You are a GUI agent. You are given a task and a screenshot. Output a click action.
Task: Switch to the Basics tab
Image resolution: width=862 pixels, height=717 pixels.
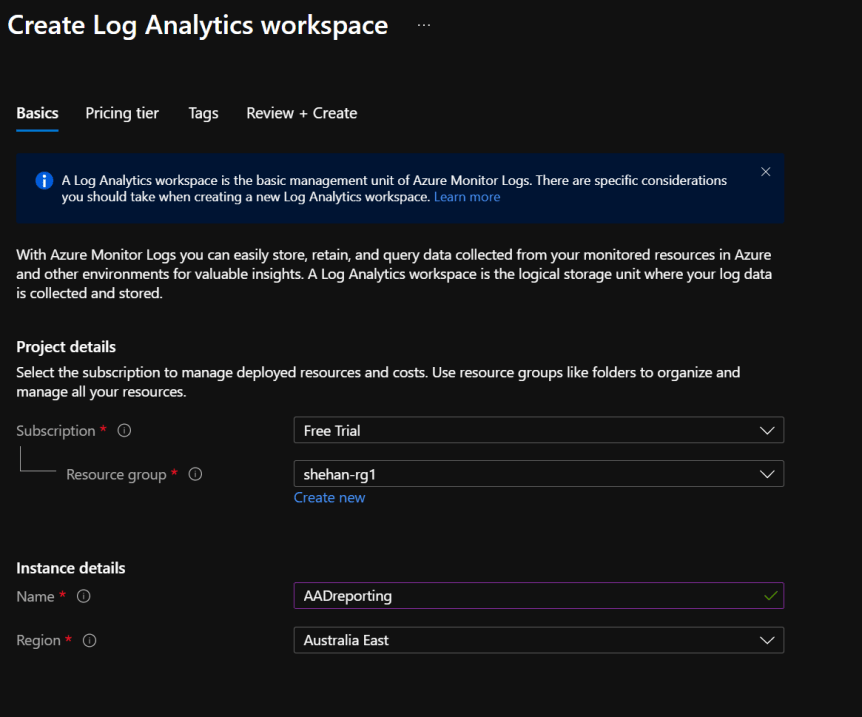[37, 113]
